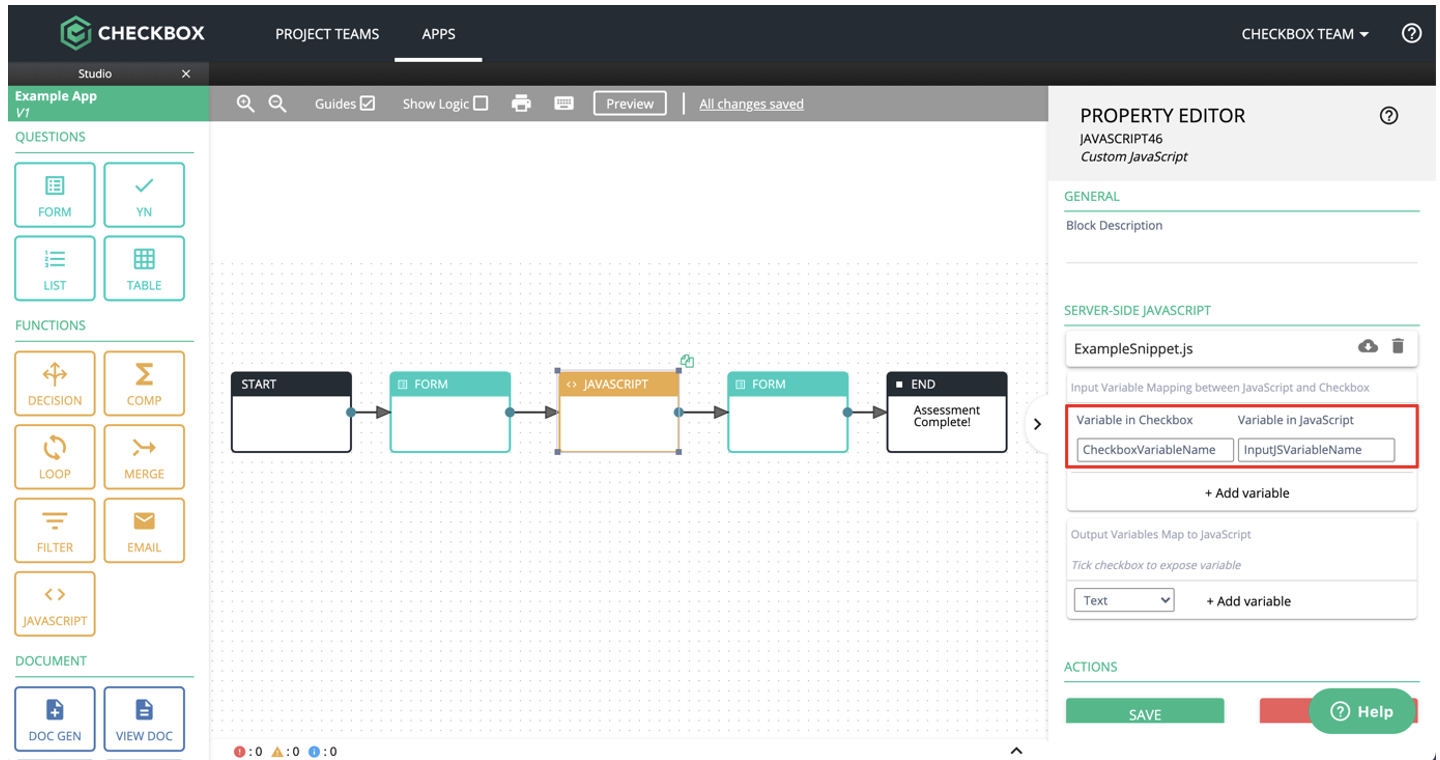This screenshot has height=760, width=1440.
Task: Click the green SAVE button
Action: click(x=1145, y=711)
